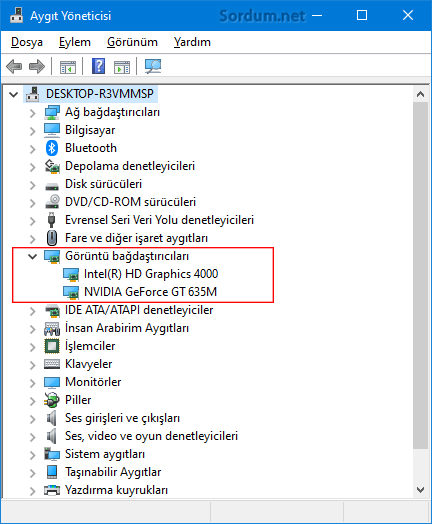Collapse the DESKTOP-R3VMMSP root node

point(14,95)
